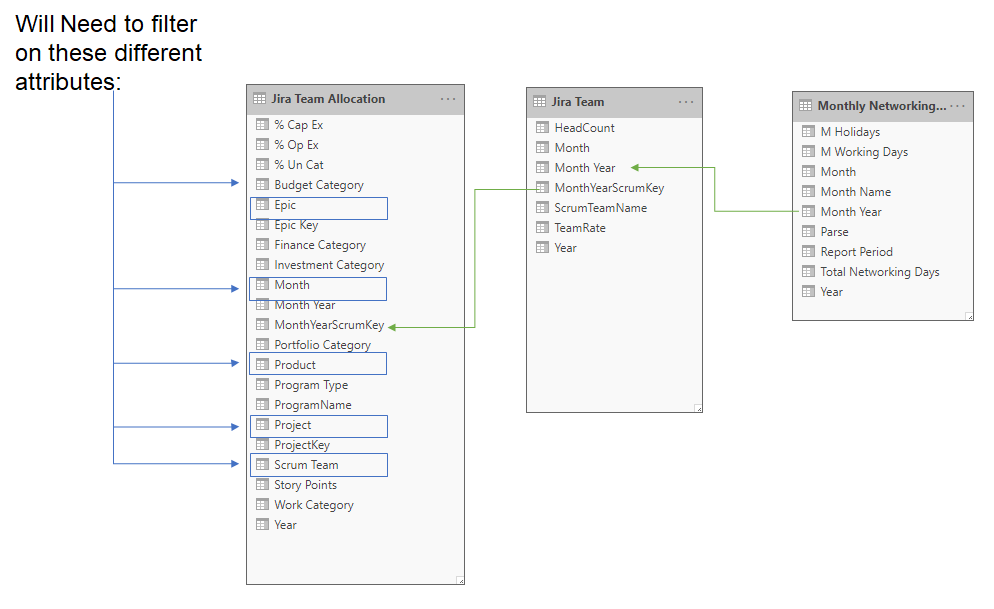Click the Jira Team table title

click(x=578, y=102)
